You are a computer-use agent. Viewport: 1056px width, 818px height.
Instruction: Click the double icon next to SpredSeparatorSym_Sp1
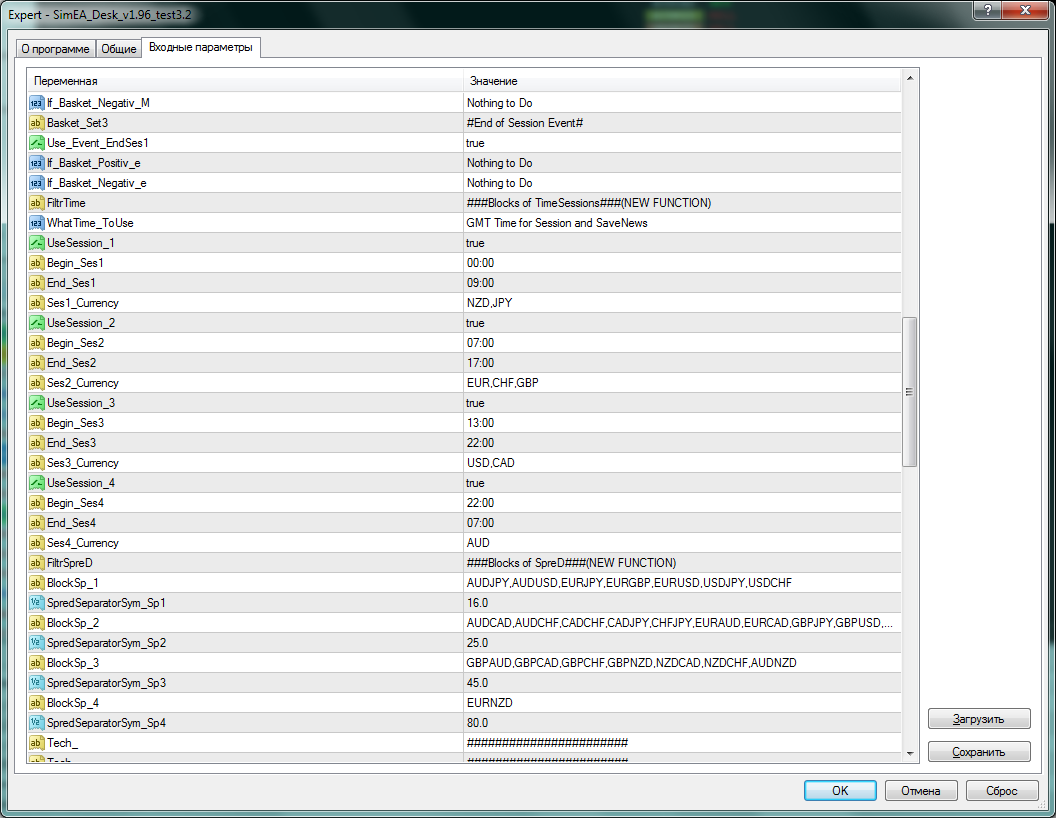pos(36,603)
